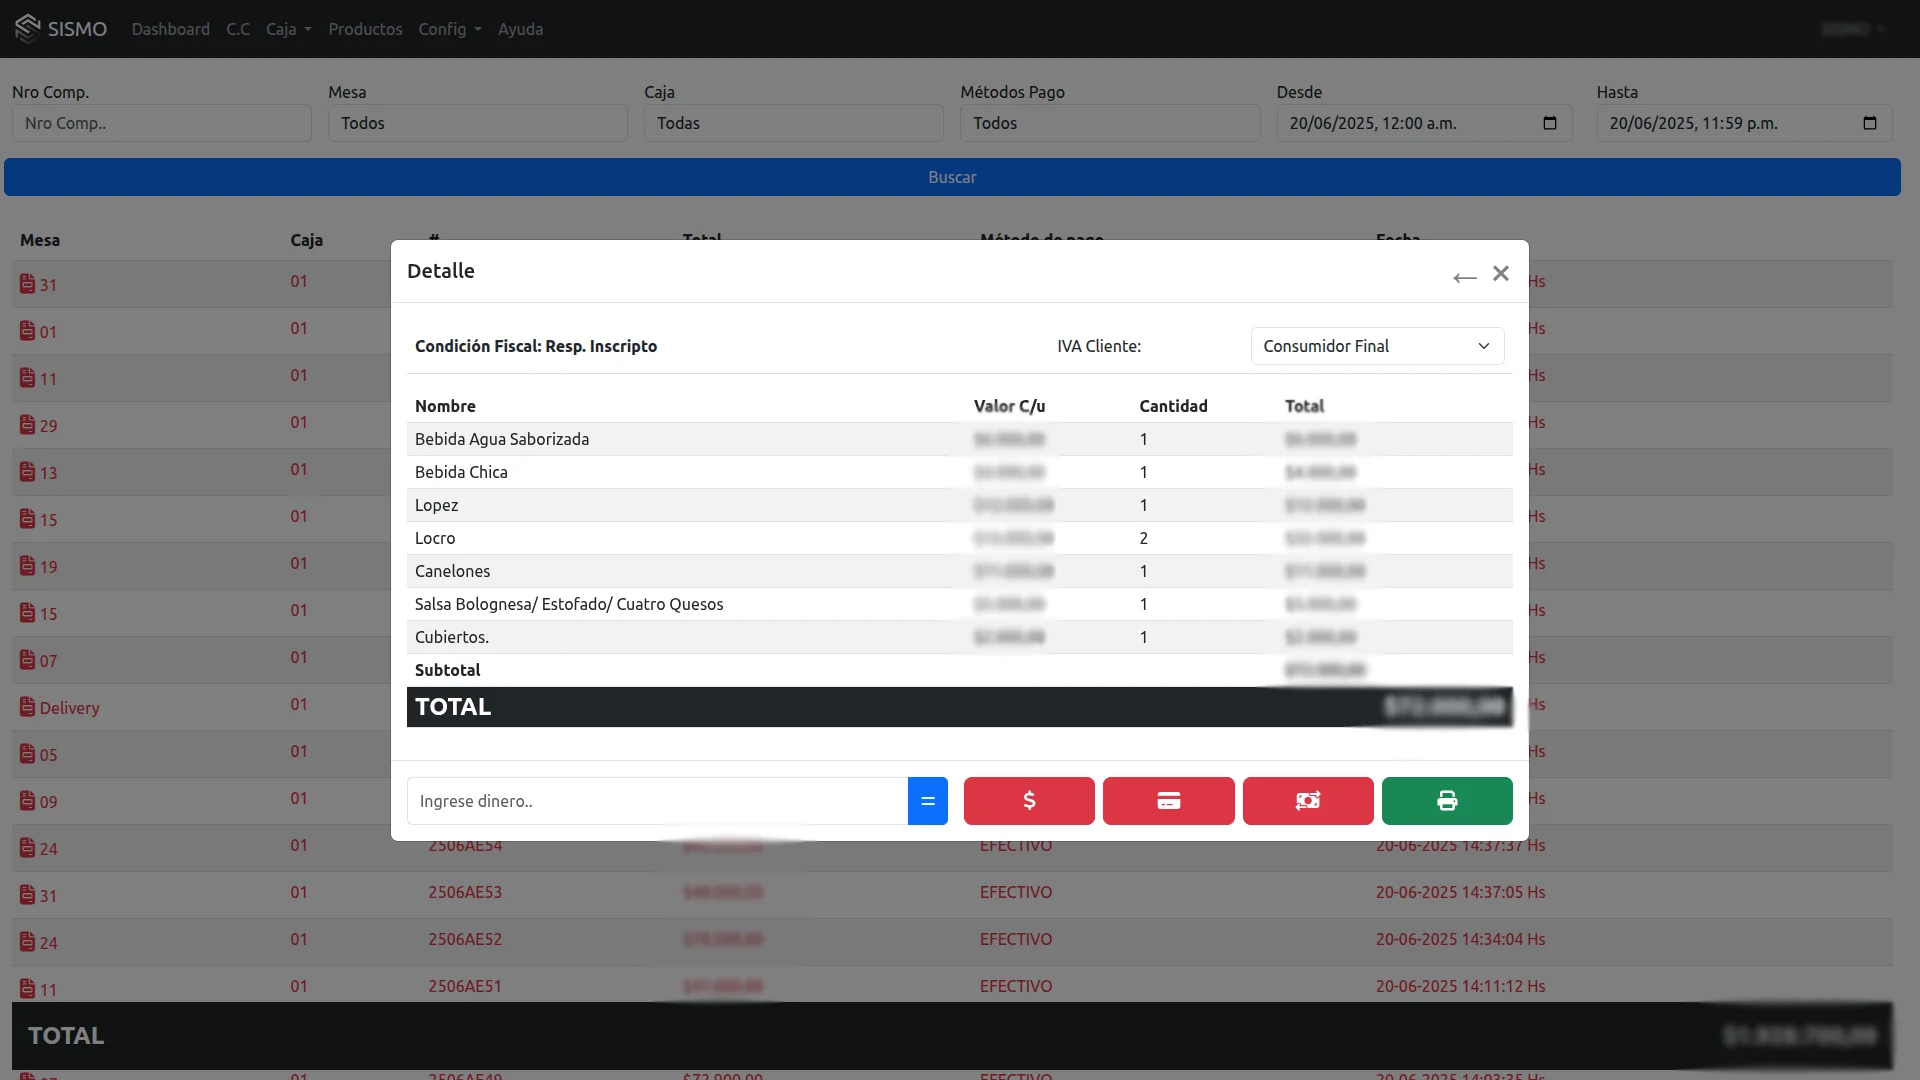This screenshot has width=1920, height=1080.
Task: Go to Dashboard in navbar
Action: pyautogui.click(x=171, y=29)
